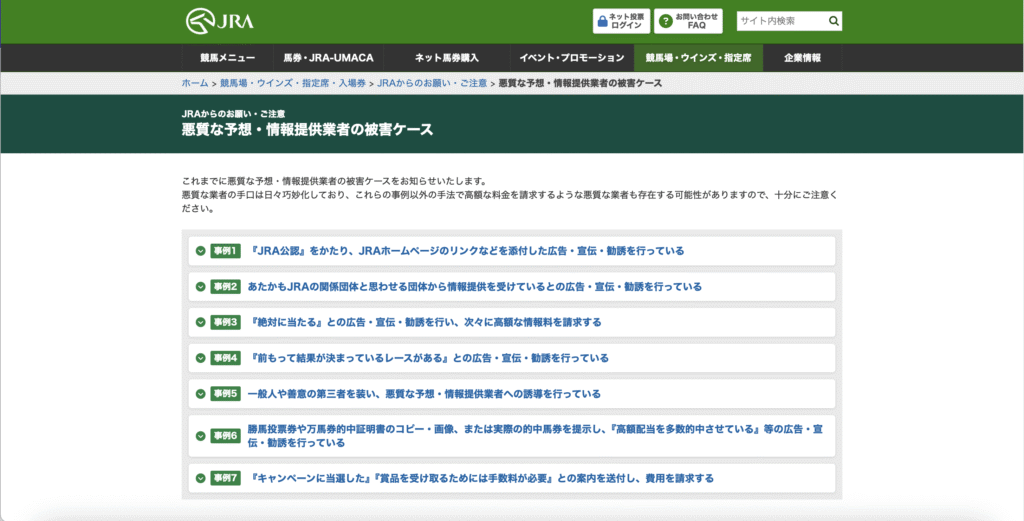1024x521 pixels.
Task: Open case titled 『JRA公認』をかたり
Action: tap(466, 251)
